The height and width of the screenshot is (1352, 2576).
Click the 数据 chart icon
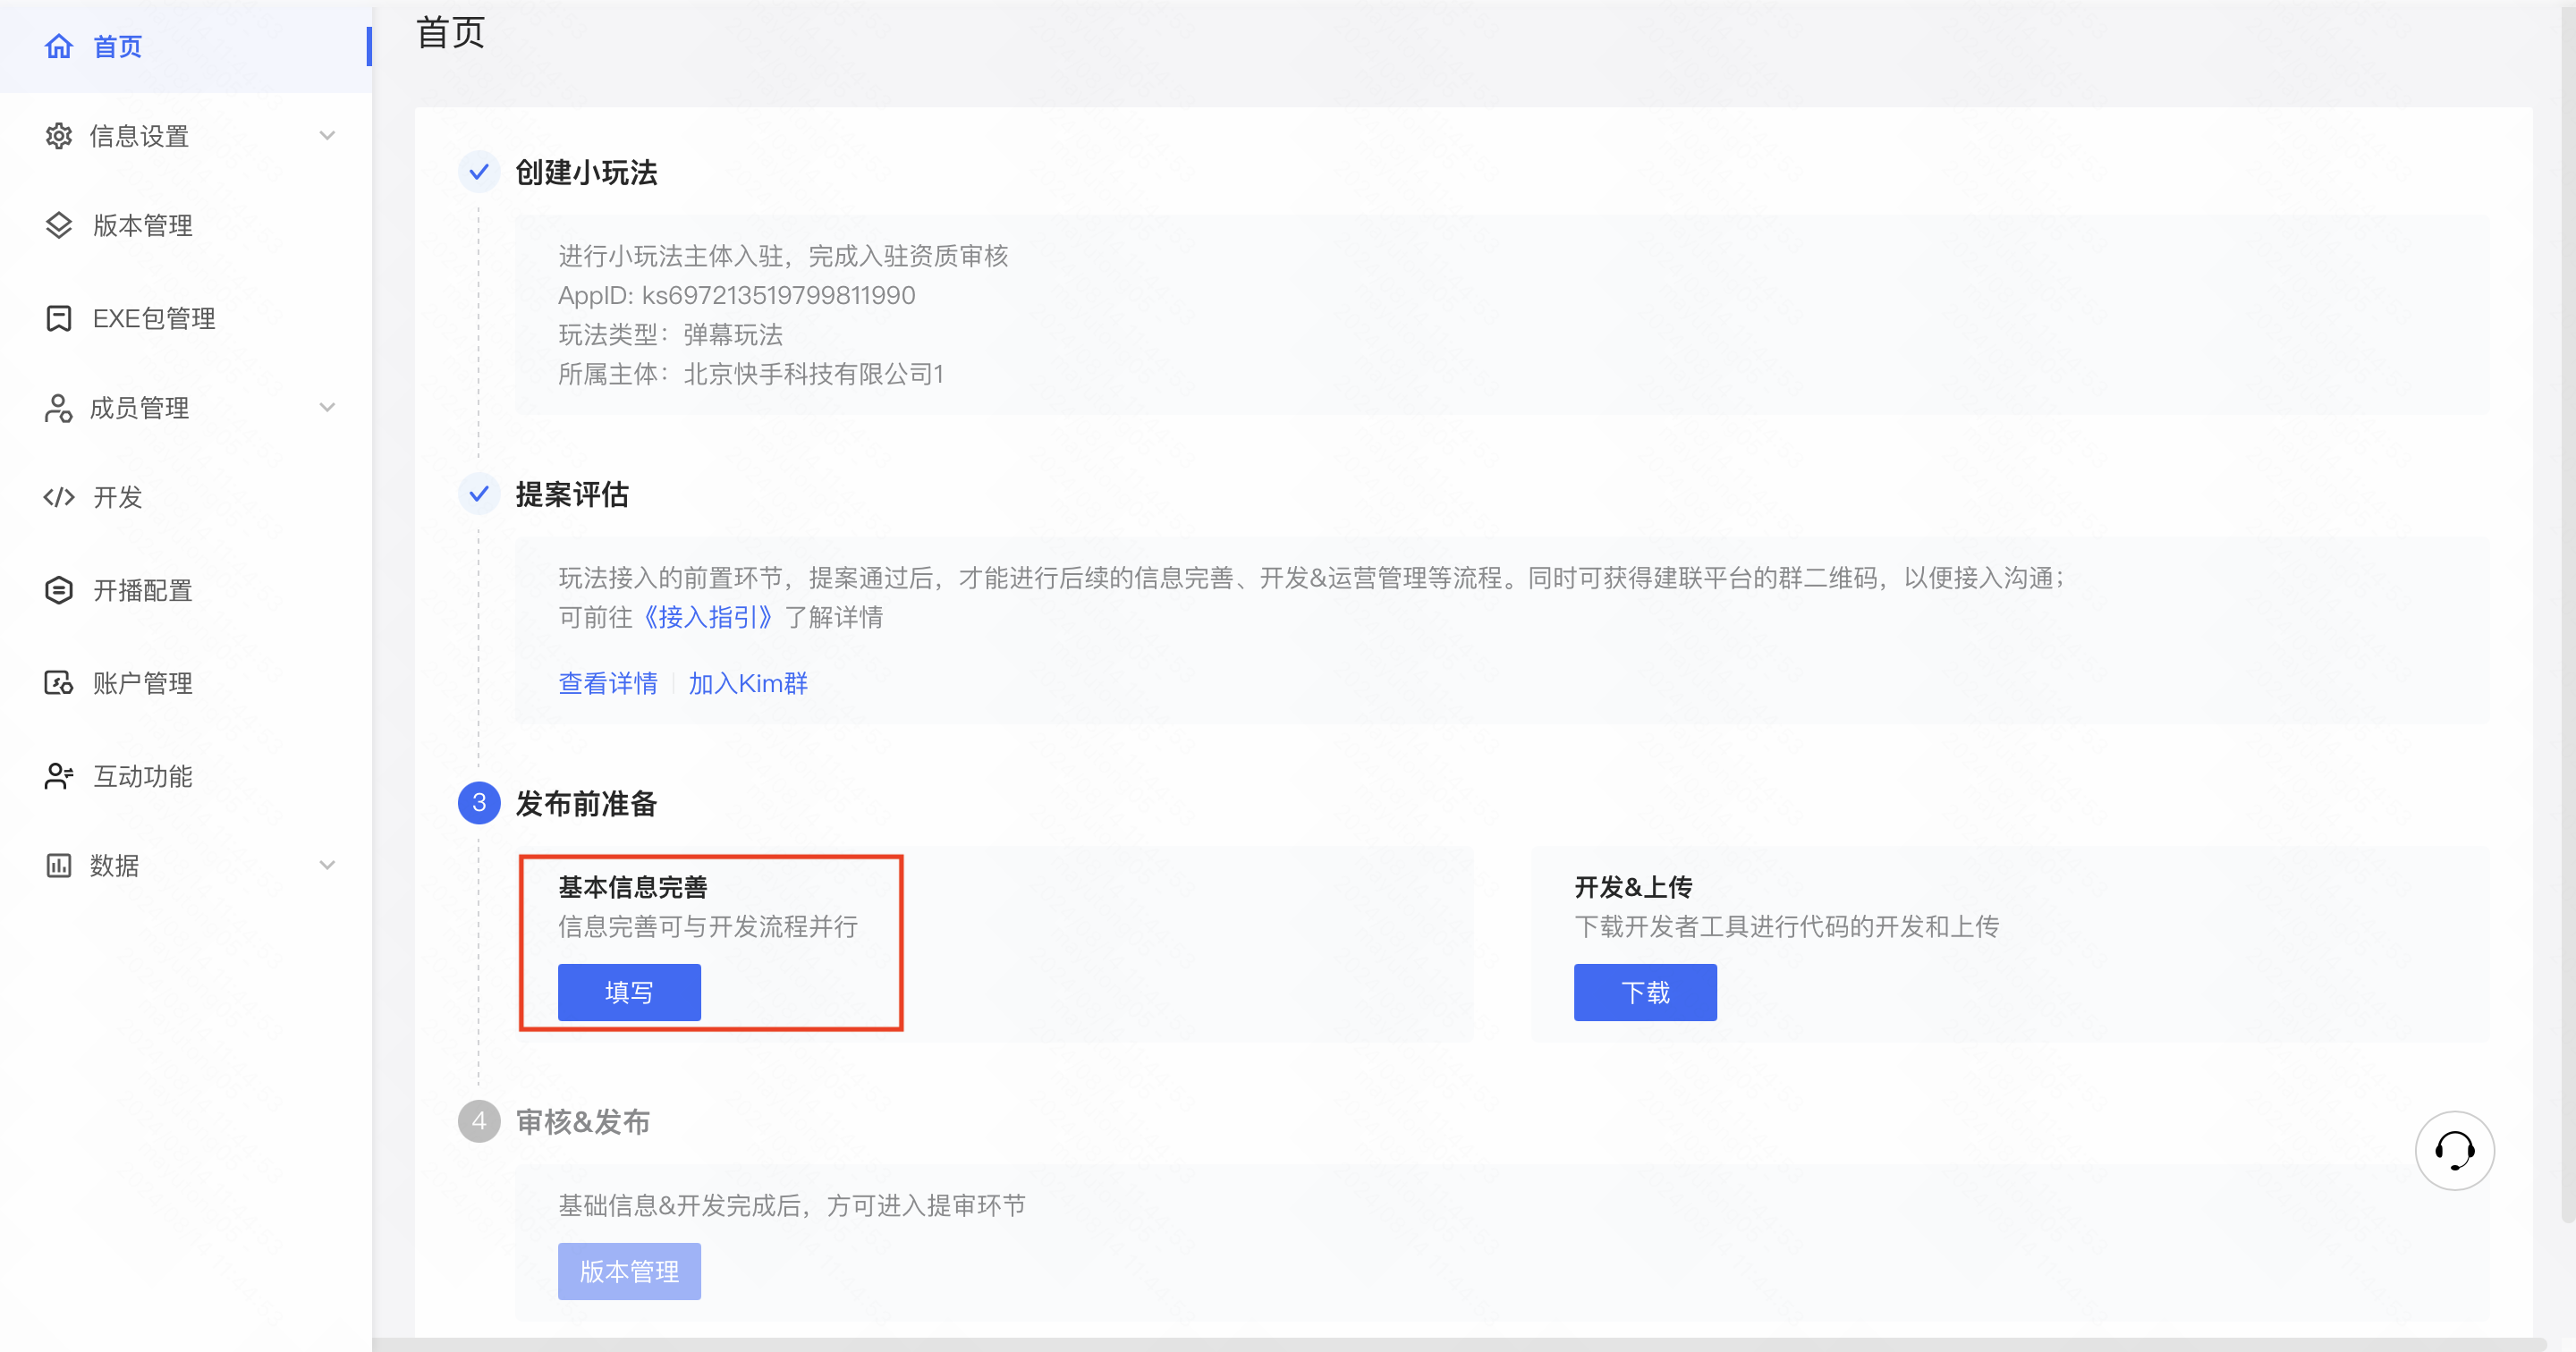click(x=59, y=865)
